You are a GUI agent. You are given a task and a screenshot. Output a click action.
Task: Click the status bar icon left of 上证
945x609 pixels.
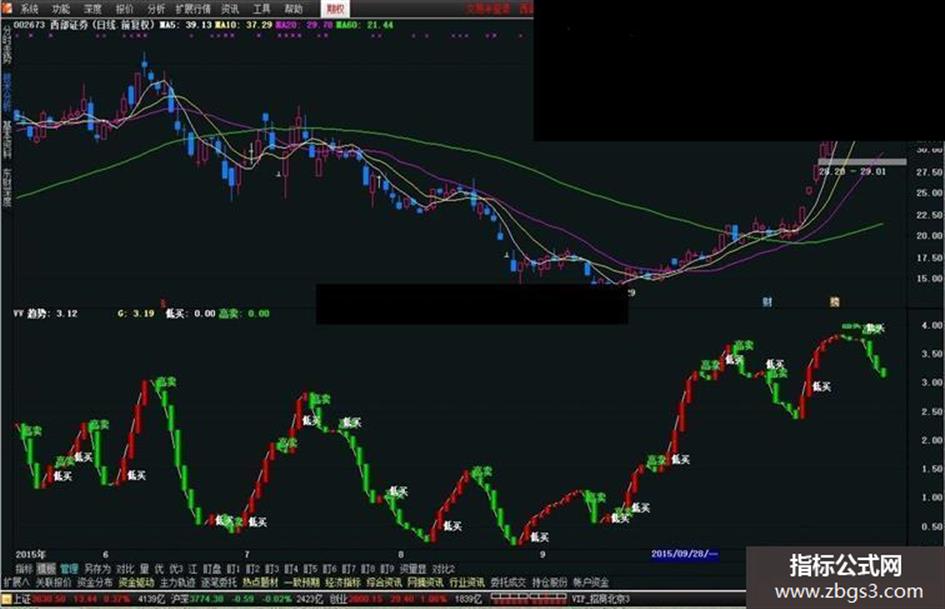pos(6,599)
